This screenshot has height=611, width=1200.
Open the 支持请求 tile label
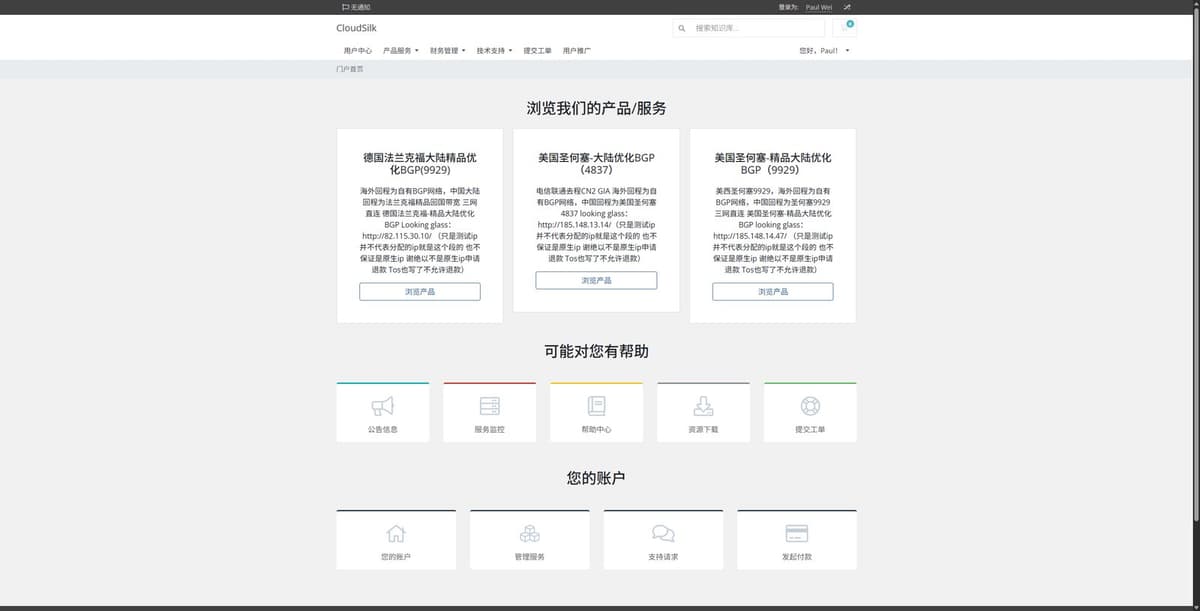point(663,556)
